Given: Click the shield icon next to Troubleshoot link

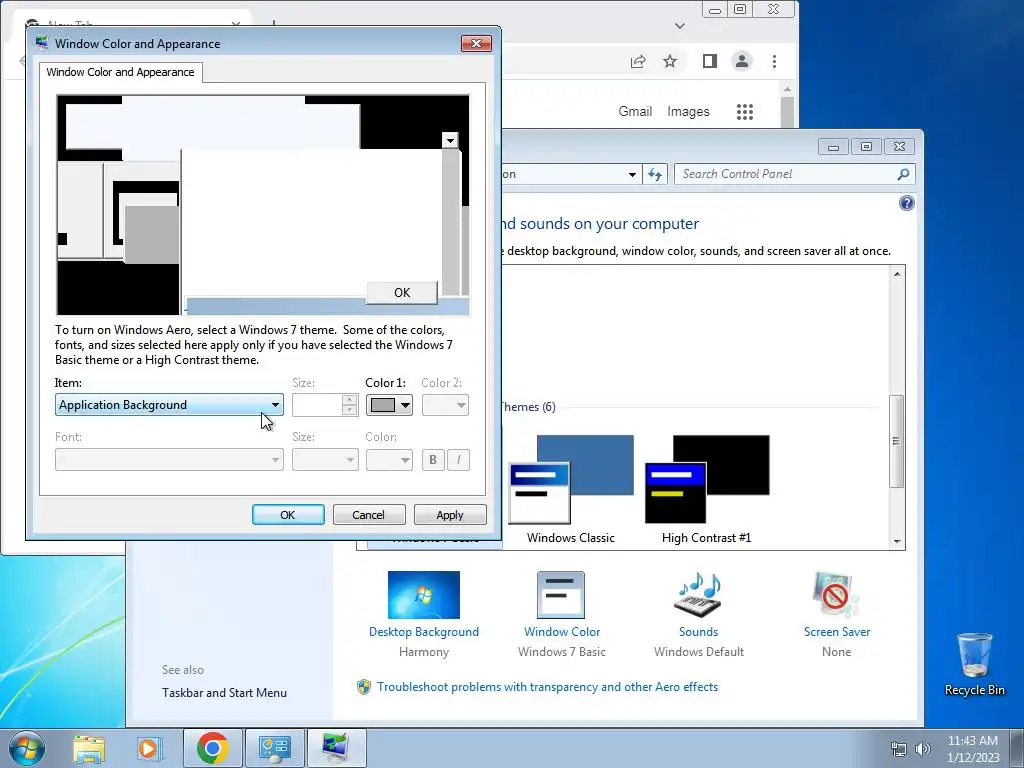Looking at the screenshot, I should click(364, 687).
